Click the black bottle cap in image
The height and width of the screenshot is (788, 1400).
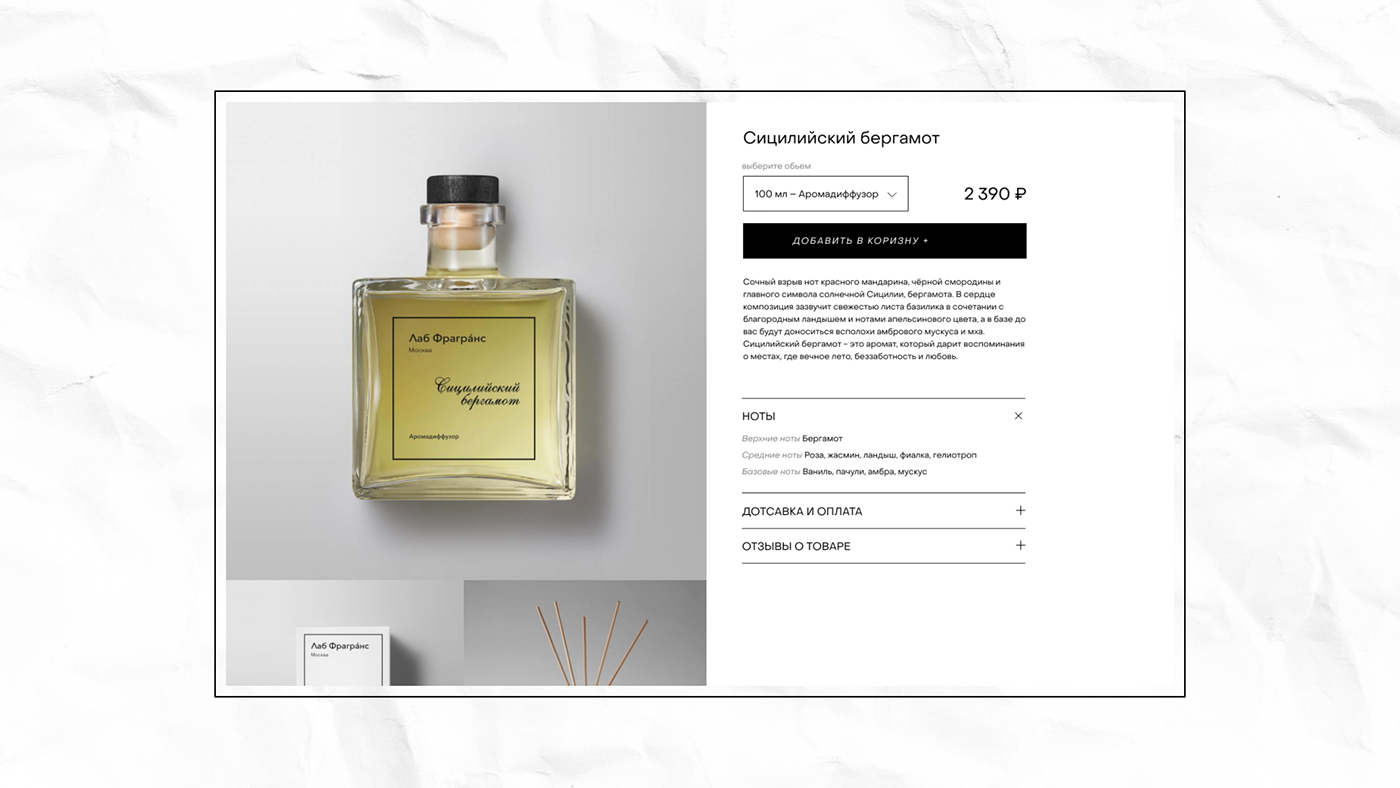point(463,189)
